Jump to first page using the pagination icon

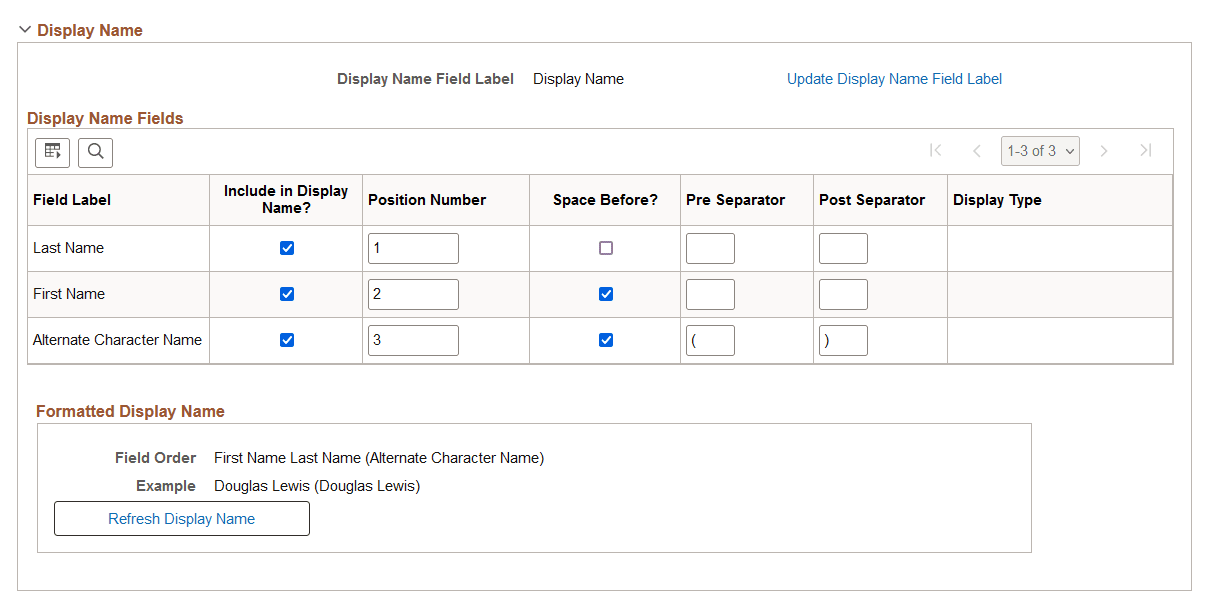coord(936,150)
